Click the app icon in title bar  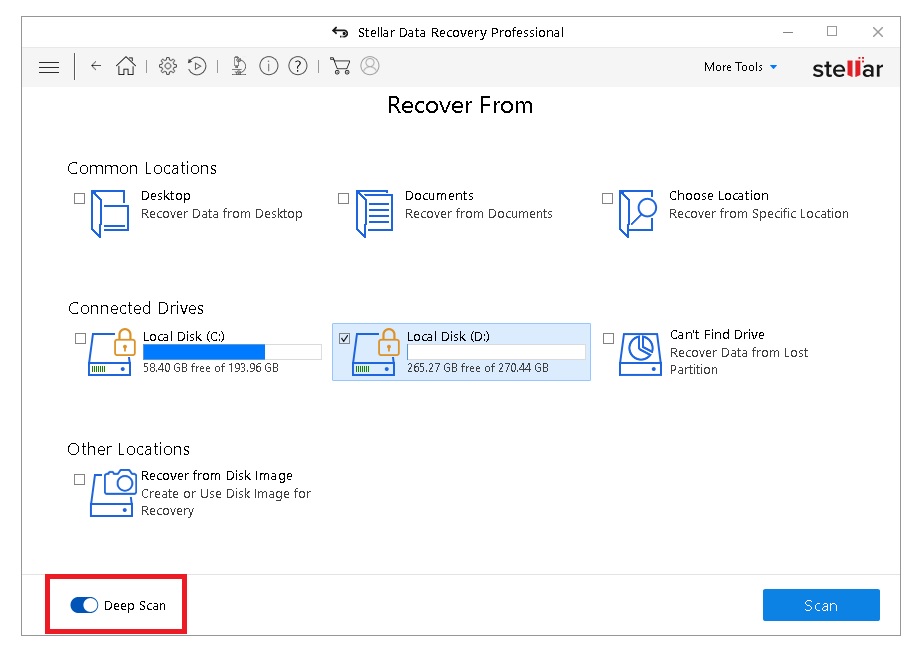340,32
